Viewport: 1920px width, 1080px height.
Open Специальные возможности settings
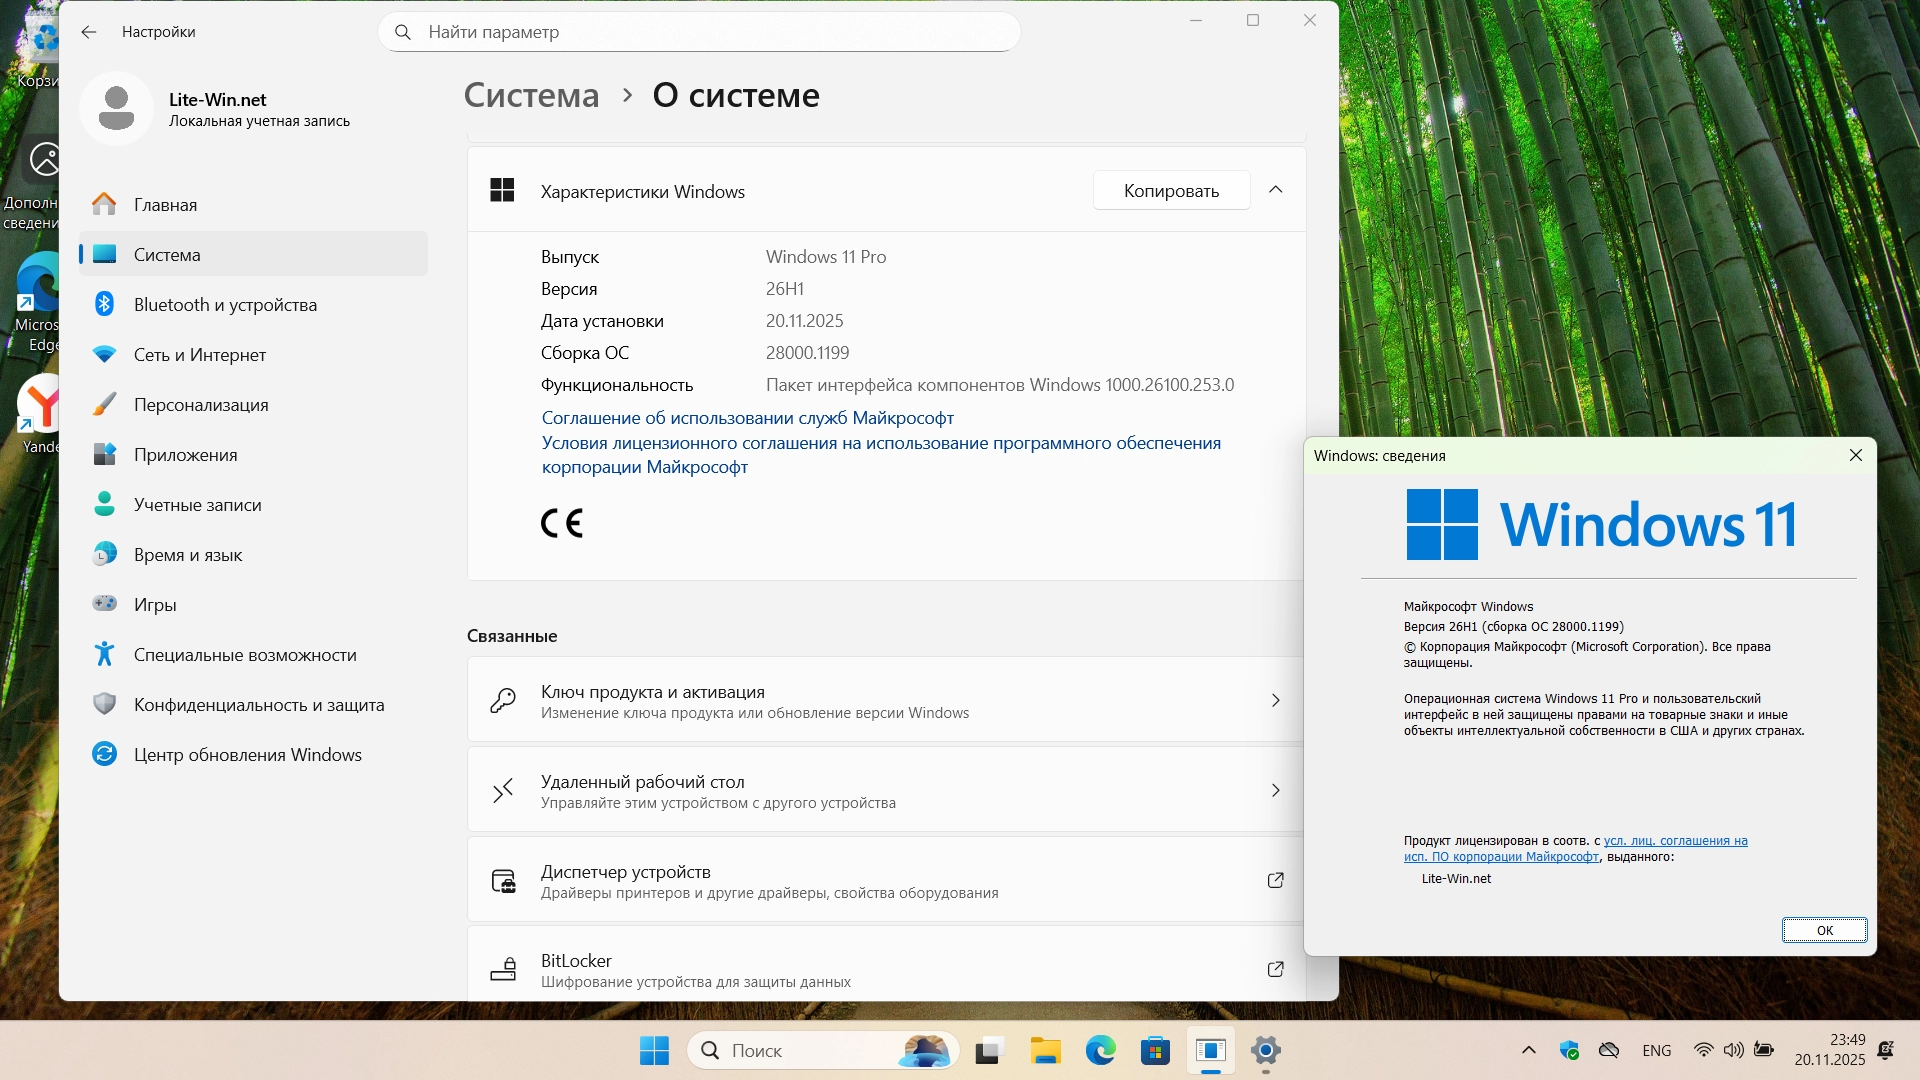pyautogui.click(x=245, y=655)
